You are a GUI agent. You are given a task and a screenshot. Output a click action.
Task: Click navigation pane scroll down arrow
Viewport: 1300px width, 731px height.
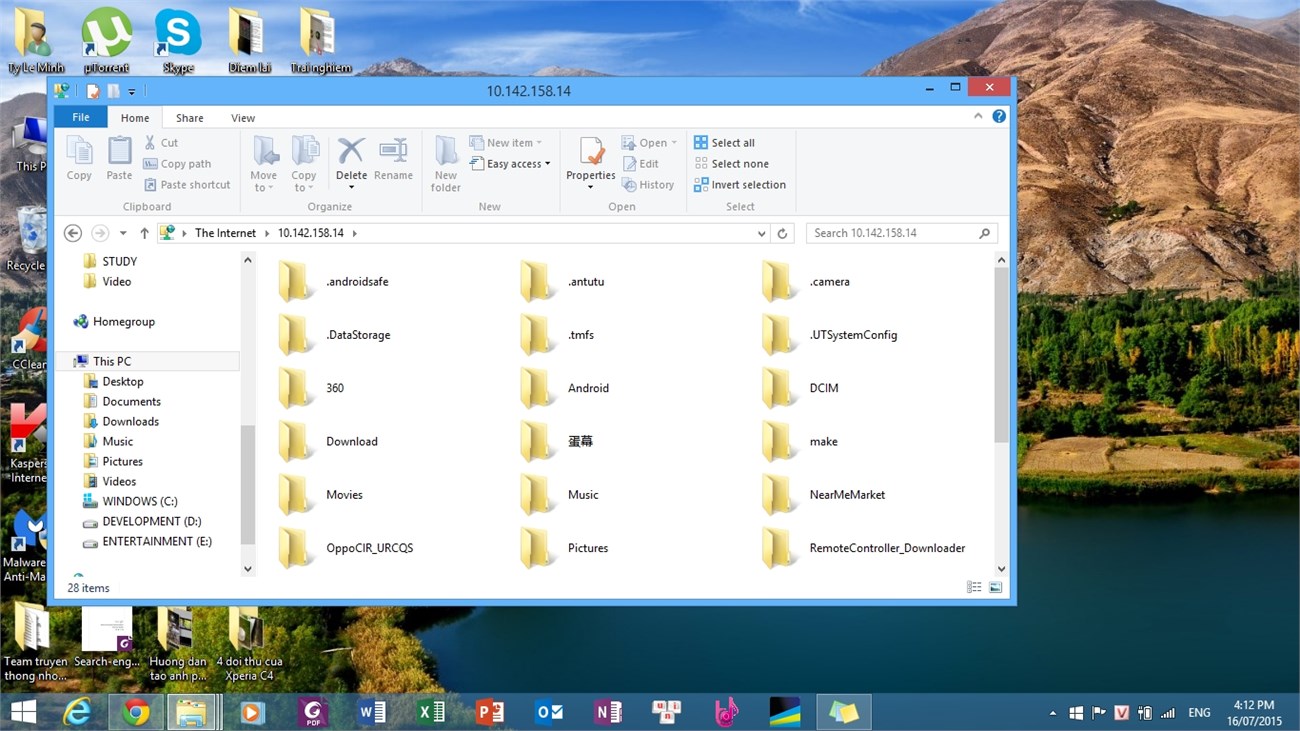(x=248, y=569)
